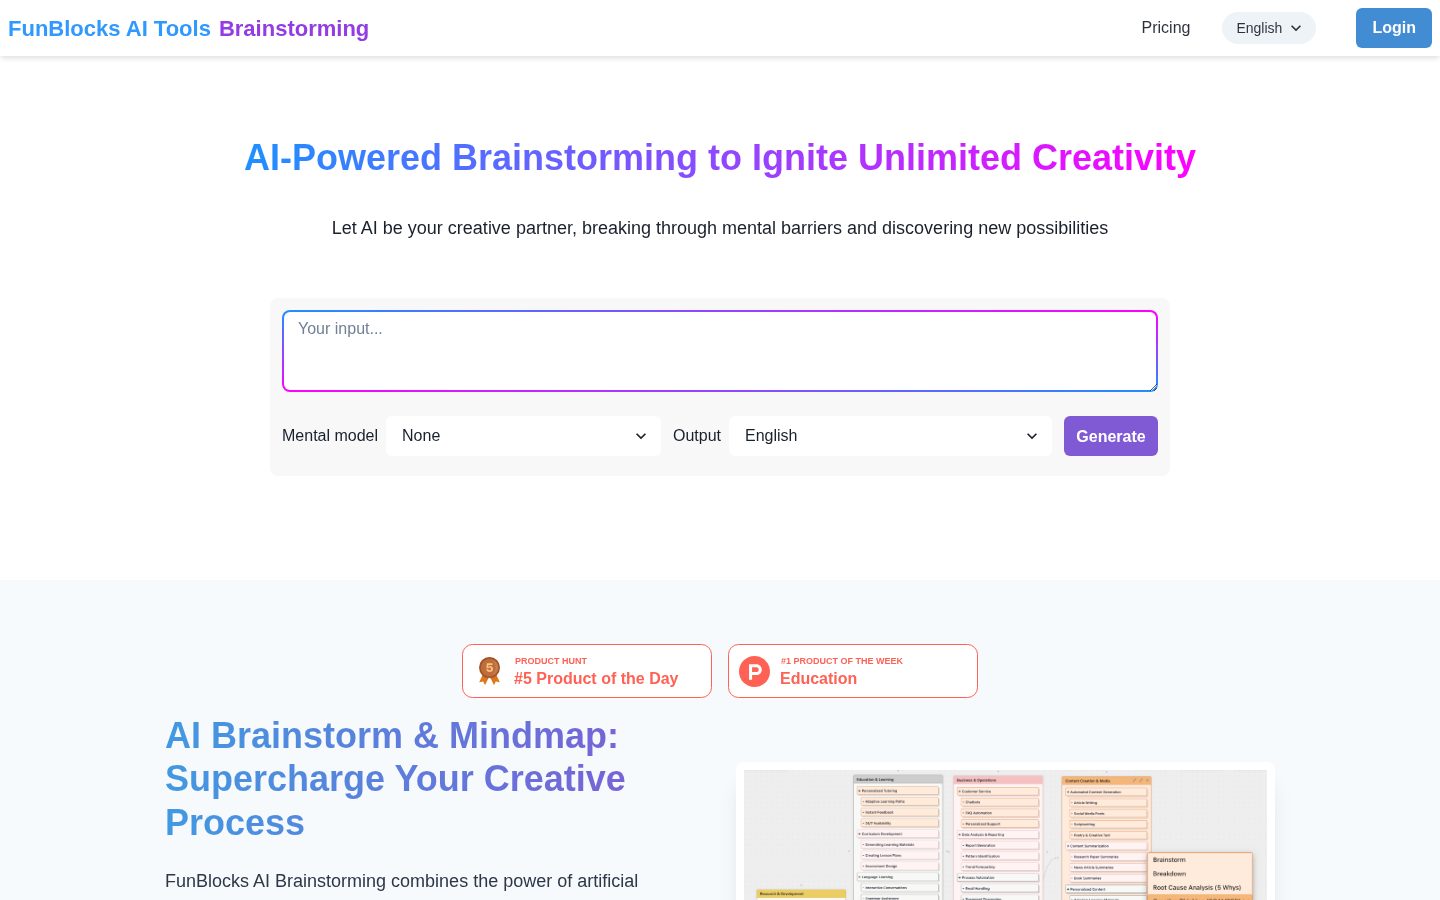This screenshot has width=1440, height=900.
Task: Click the Product Hunt medal icon
Action: pos(489,670)
